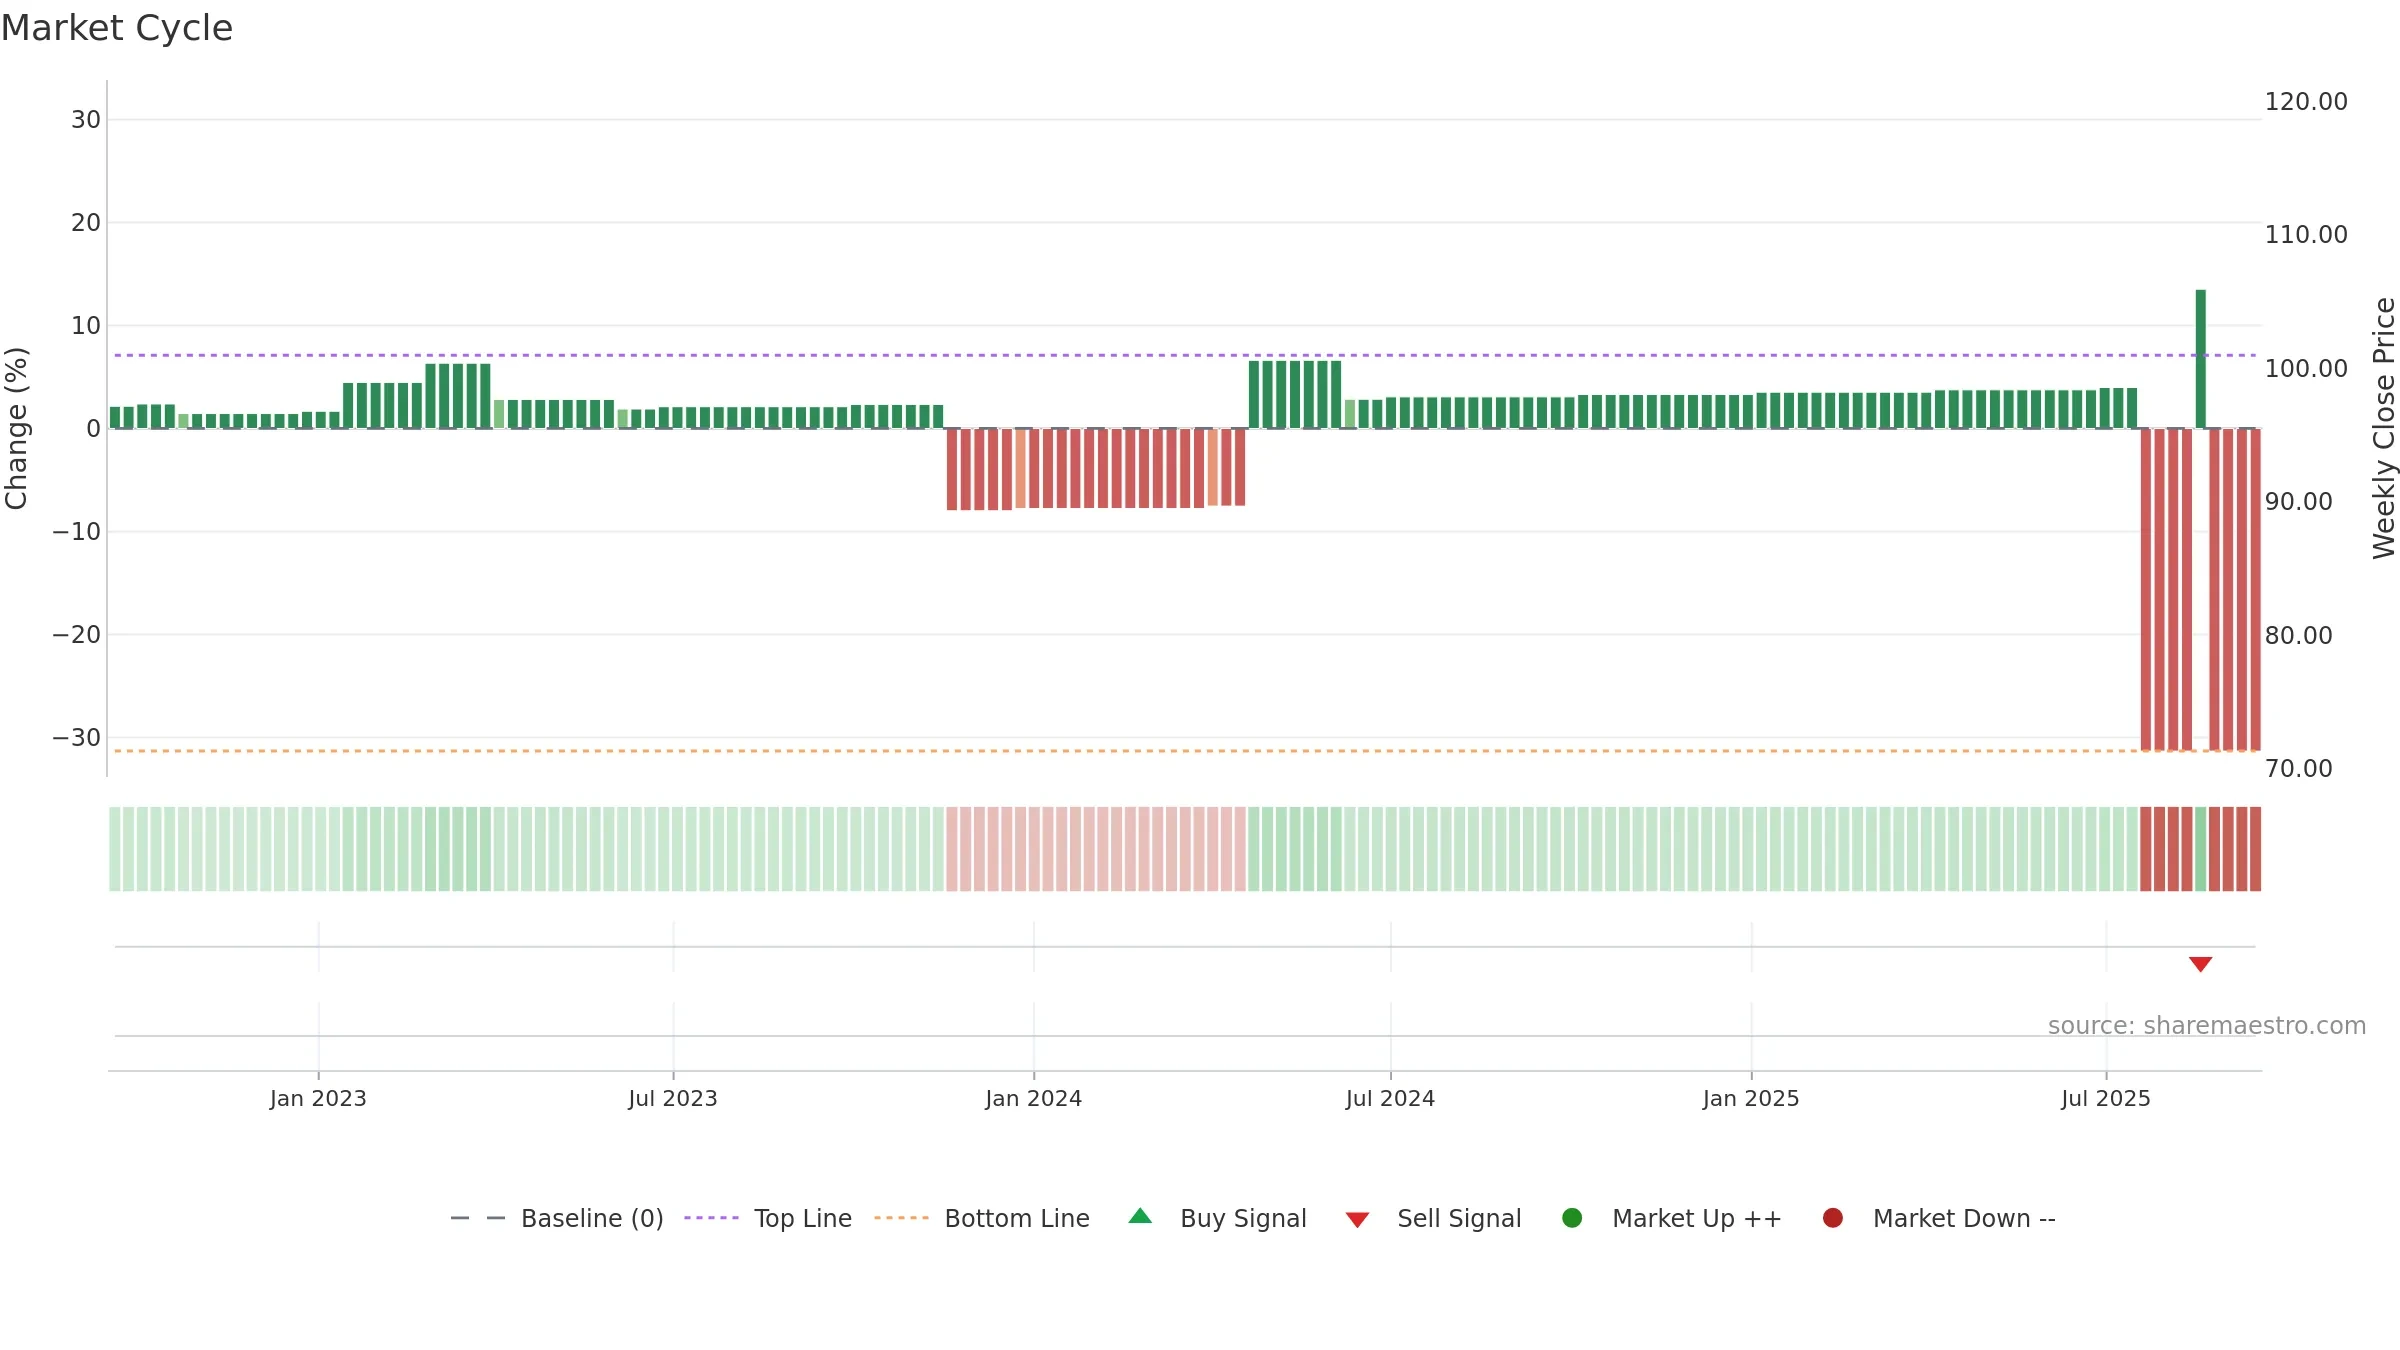Click the red Sell Signal triangle in legend
Screen dimensions: 2400x1350
(x=1357, y=1220)
